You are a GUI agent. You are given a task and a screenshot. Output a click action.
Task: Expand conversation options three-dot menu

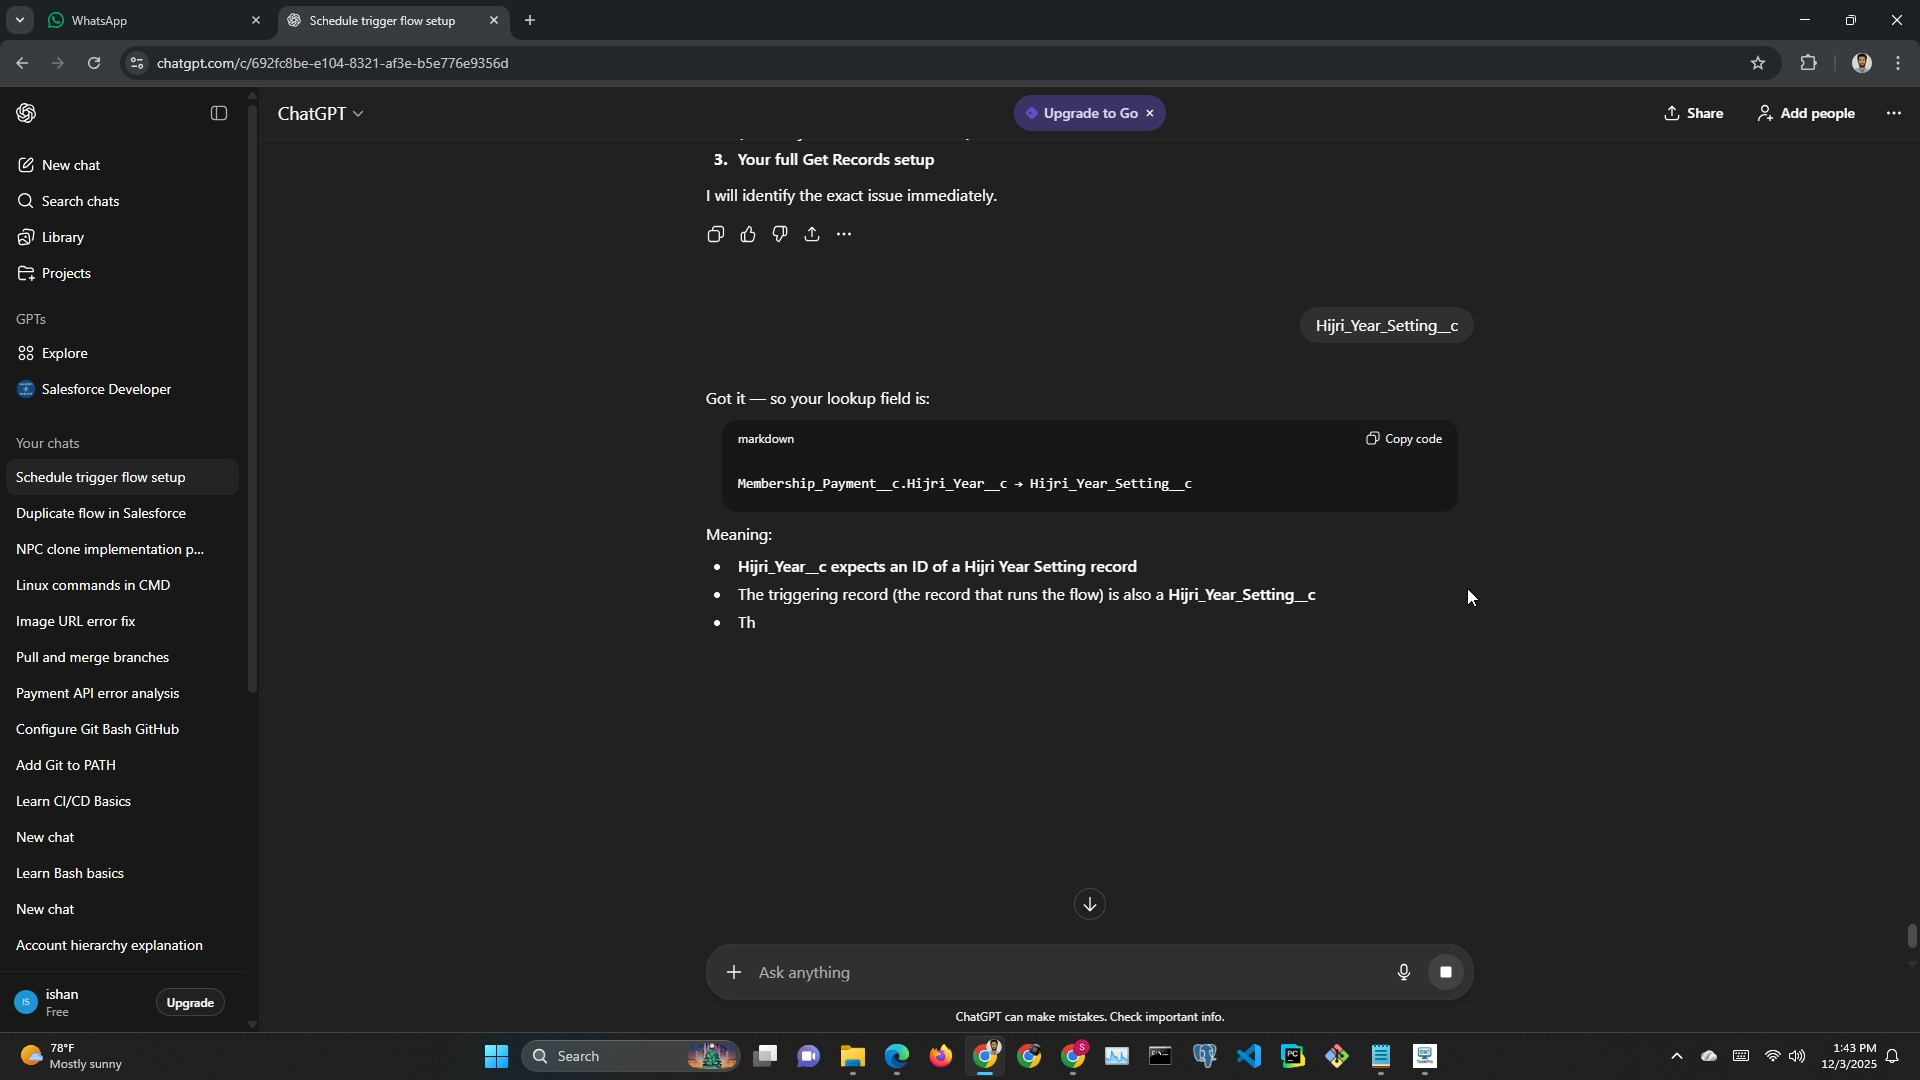coord(1893,113)
